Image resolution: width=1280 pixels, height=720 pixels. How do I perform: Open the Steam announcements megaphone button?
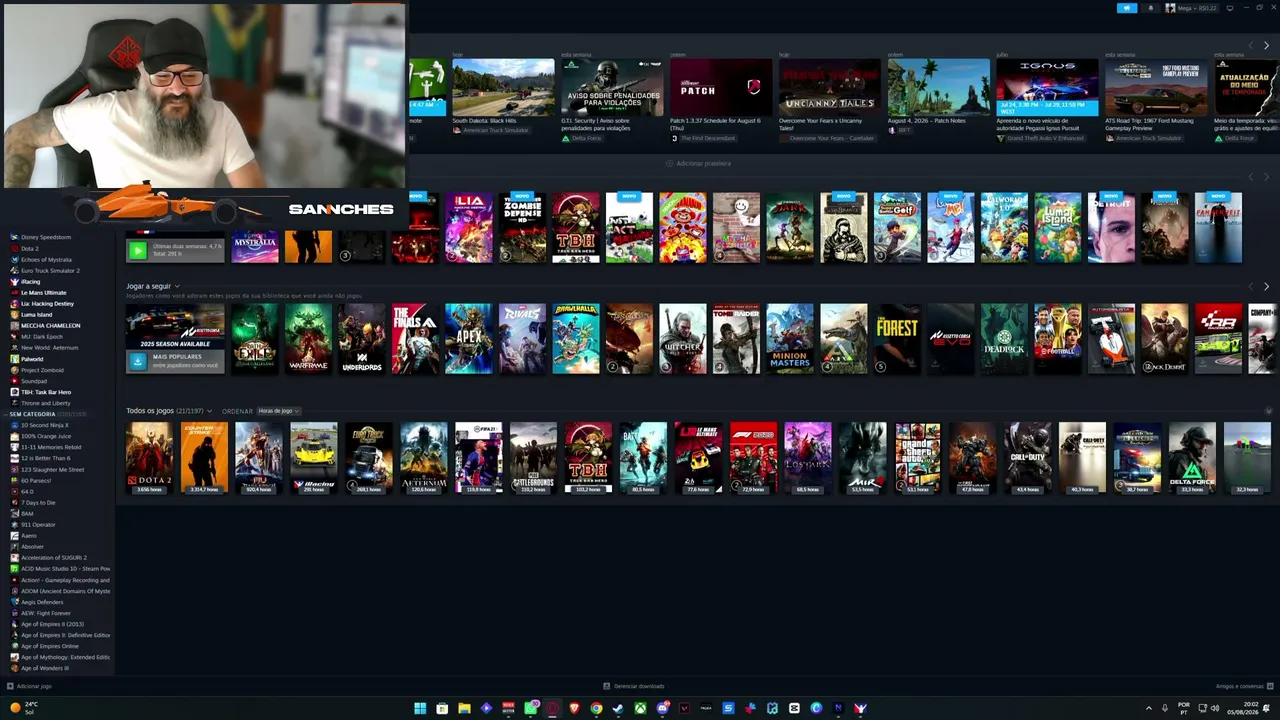pos(1127,8)
